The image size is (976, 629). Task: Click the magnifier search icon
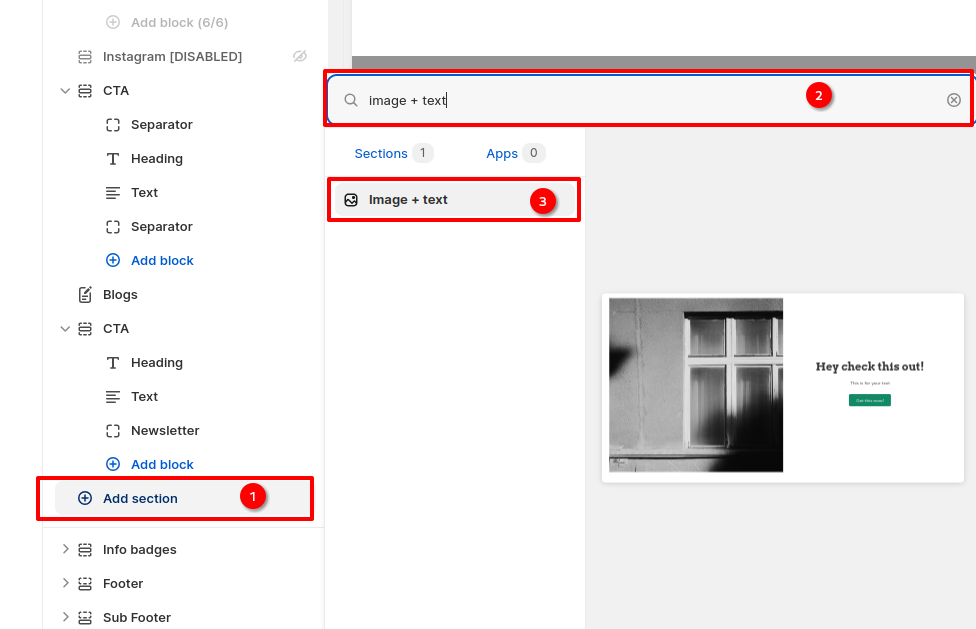pos(351,100)
